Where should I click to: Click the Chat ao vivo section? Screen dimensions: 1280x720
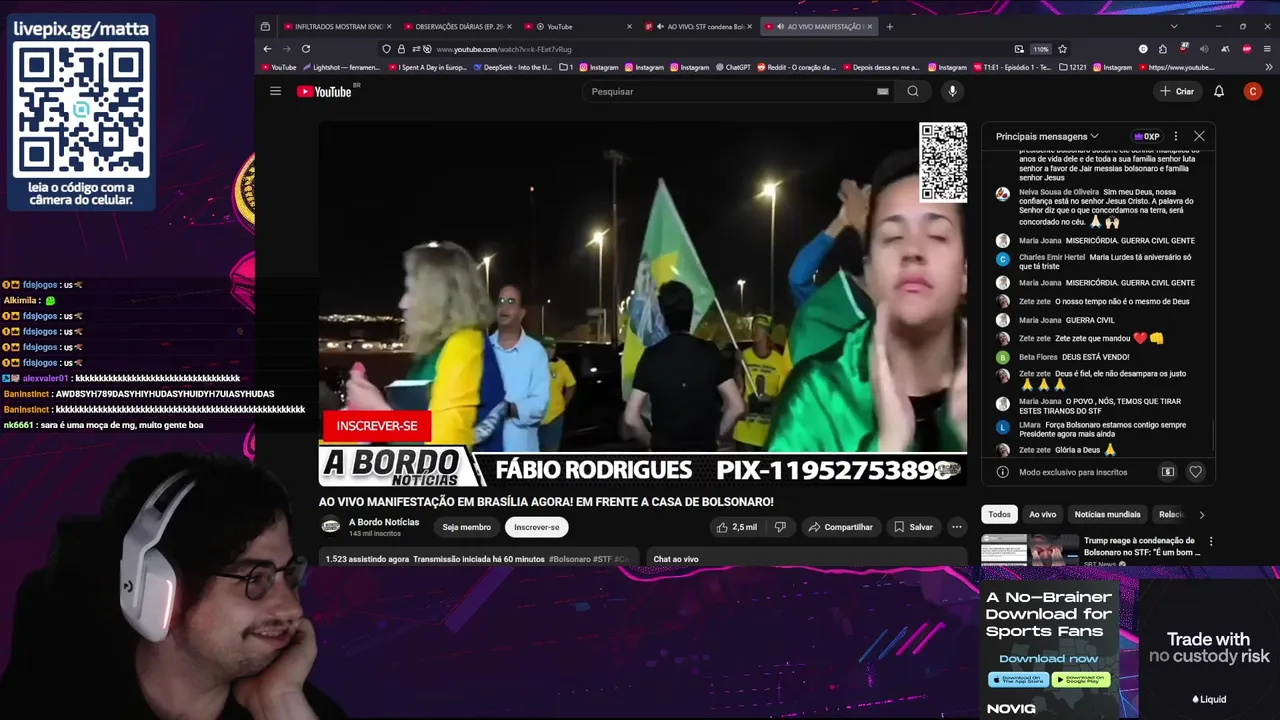click(x=807, y=558)
